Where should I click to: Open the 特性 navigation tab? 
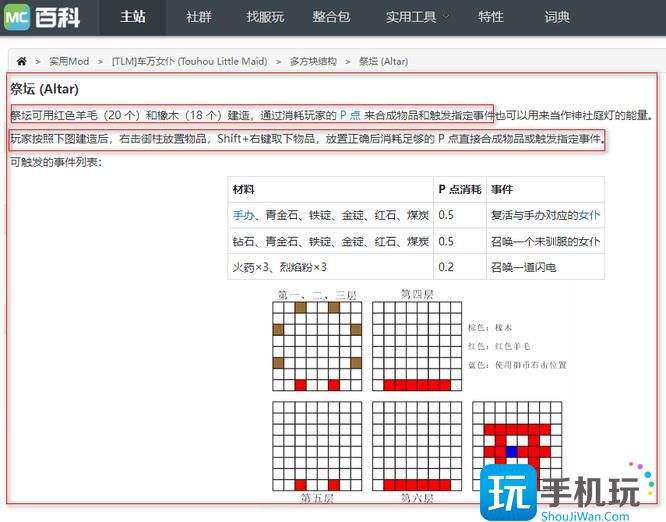(x=491, y=17)
